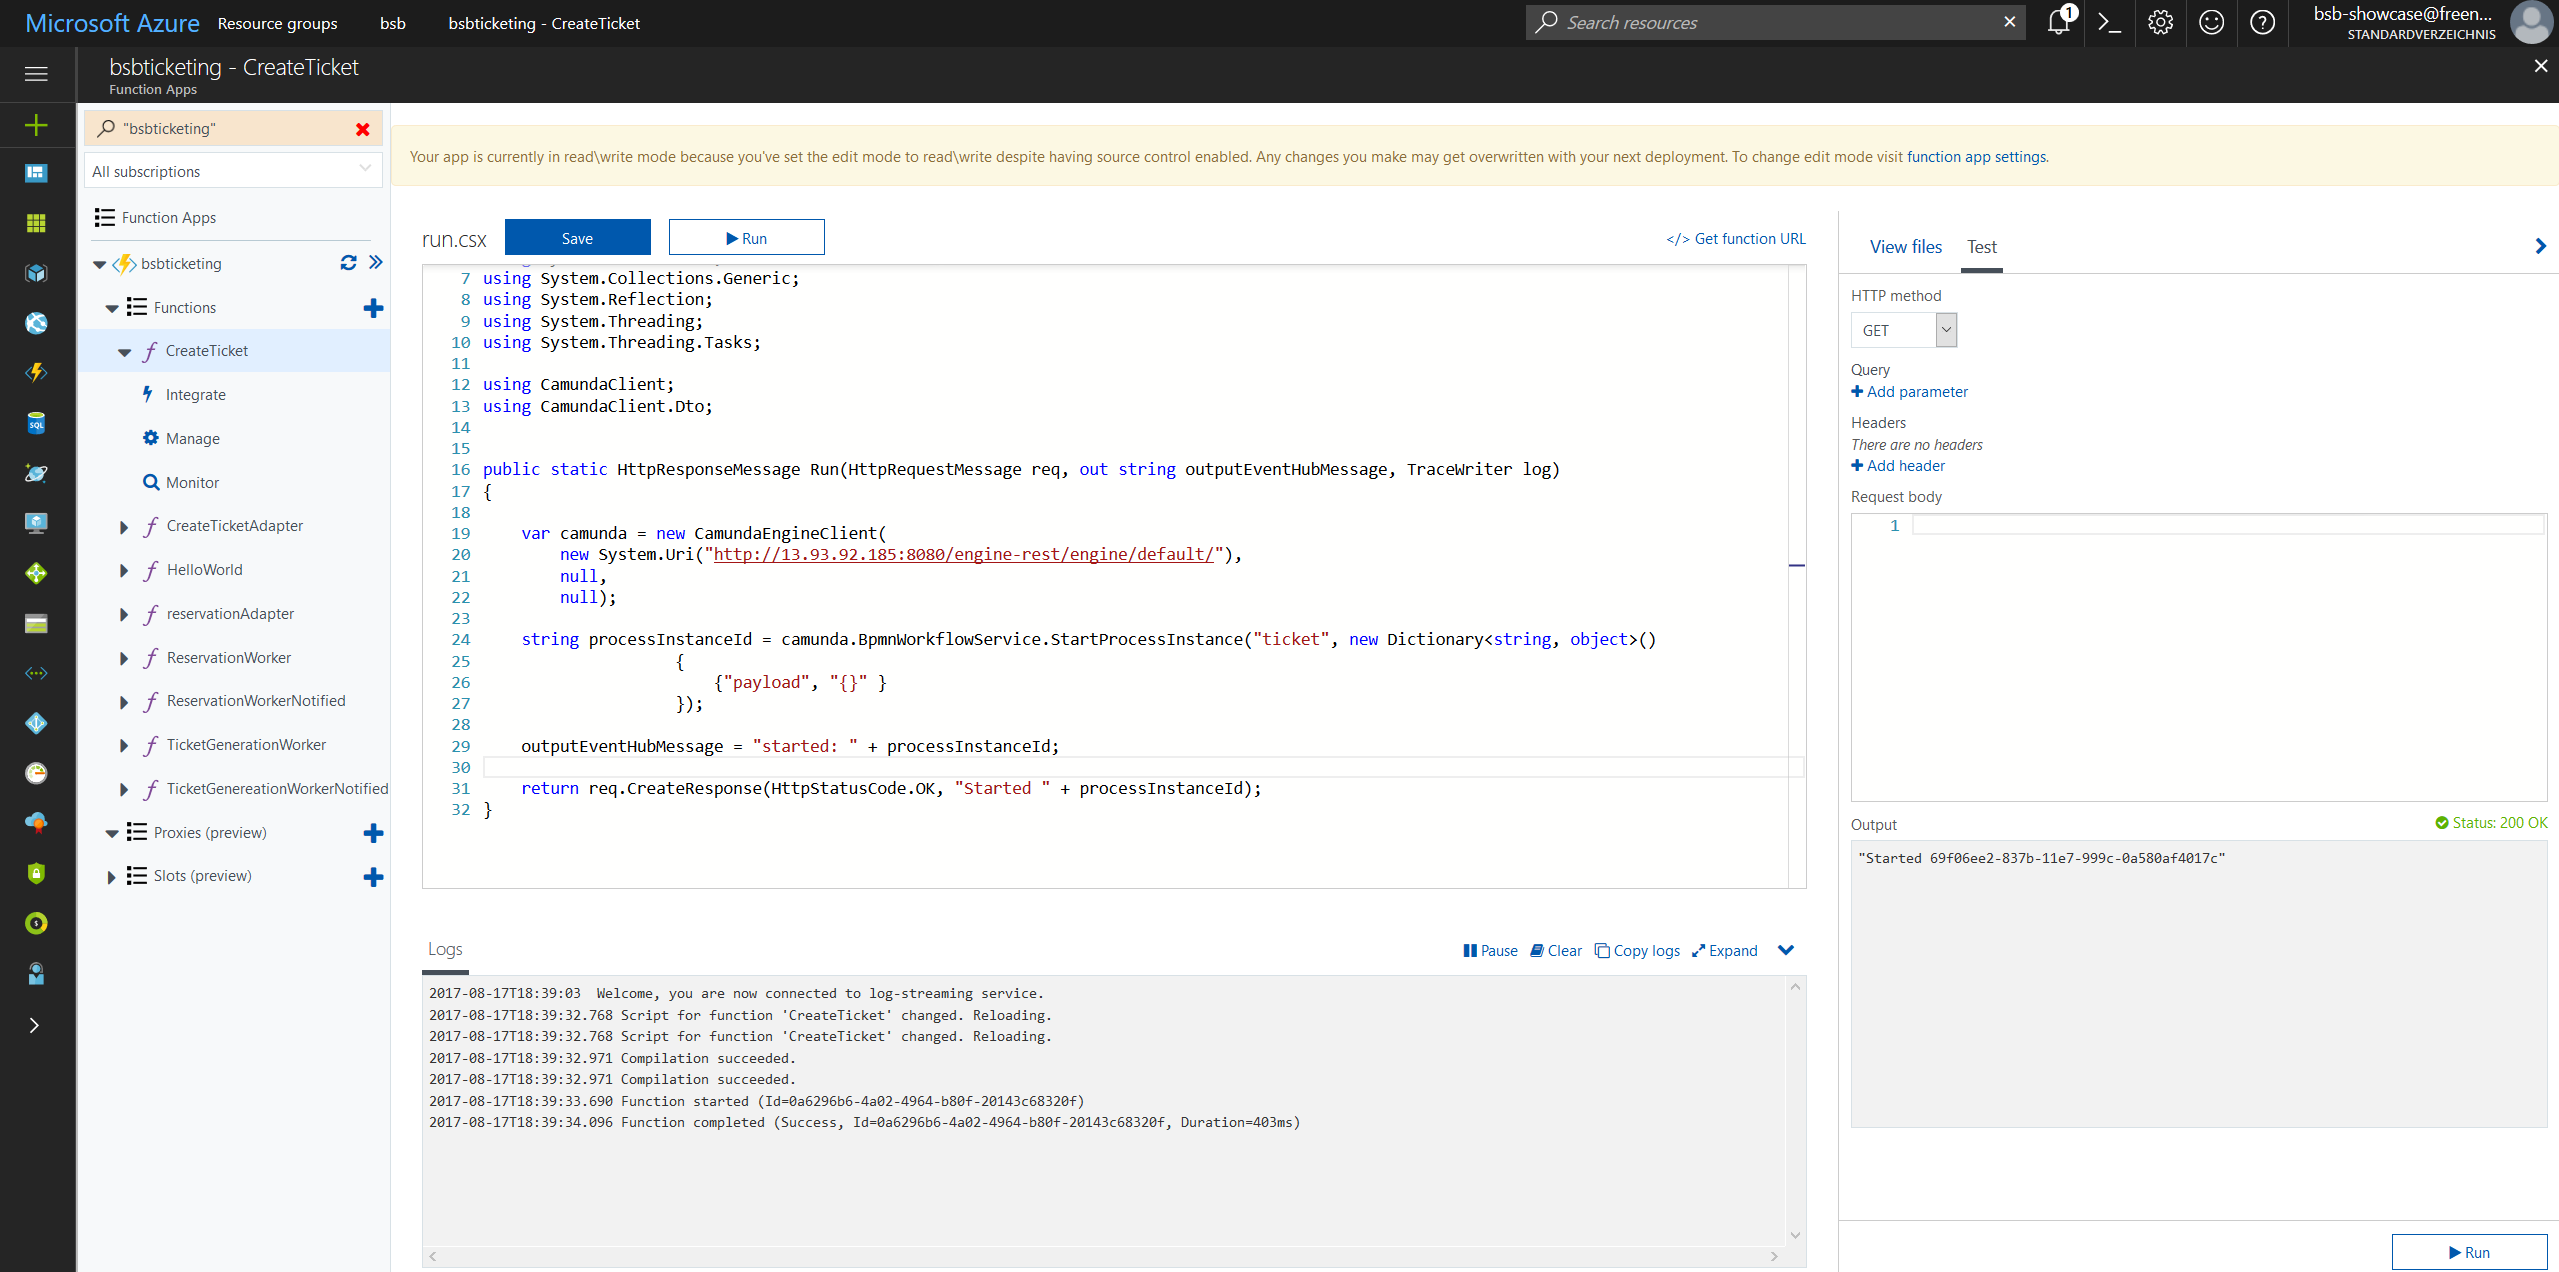
Task: Open Function Apps lightning icon in sidebar
Action: [36, 373]
